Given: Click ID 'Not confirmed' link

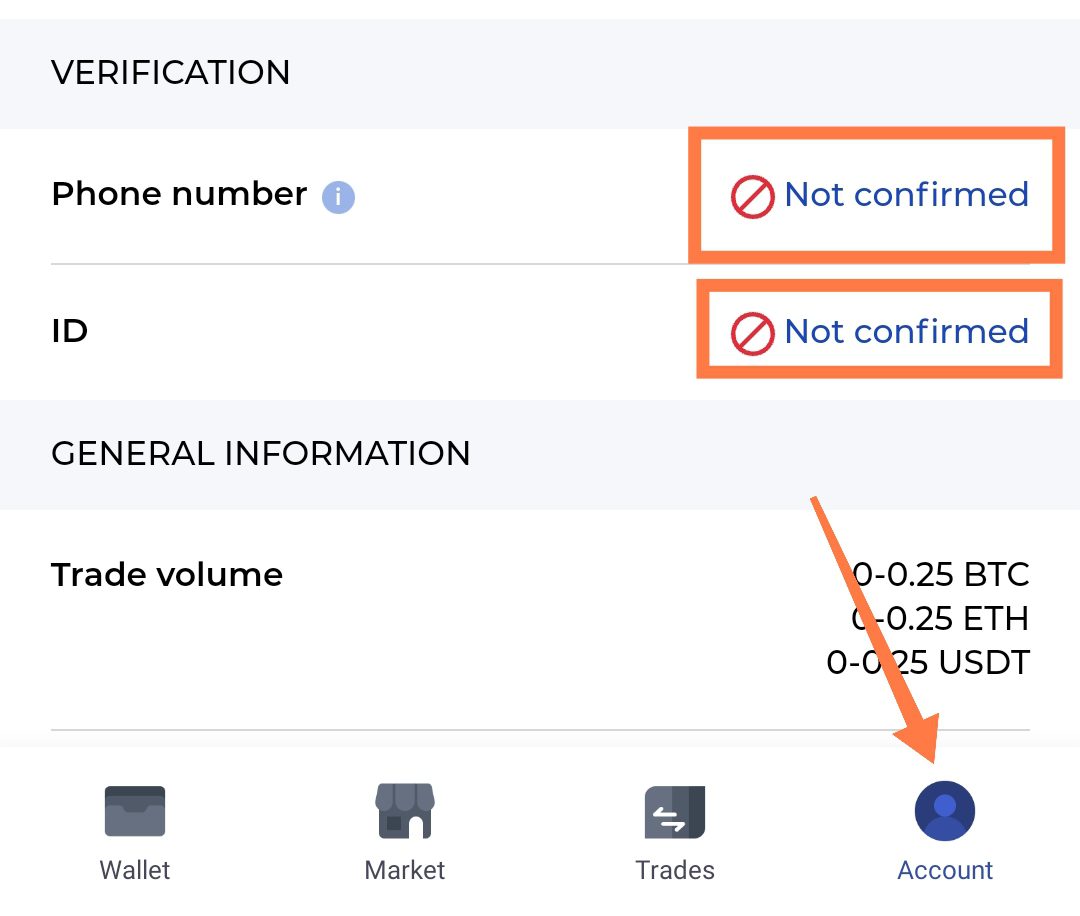Looking at the screenshot, I should [x=906, y=331].
